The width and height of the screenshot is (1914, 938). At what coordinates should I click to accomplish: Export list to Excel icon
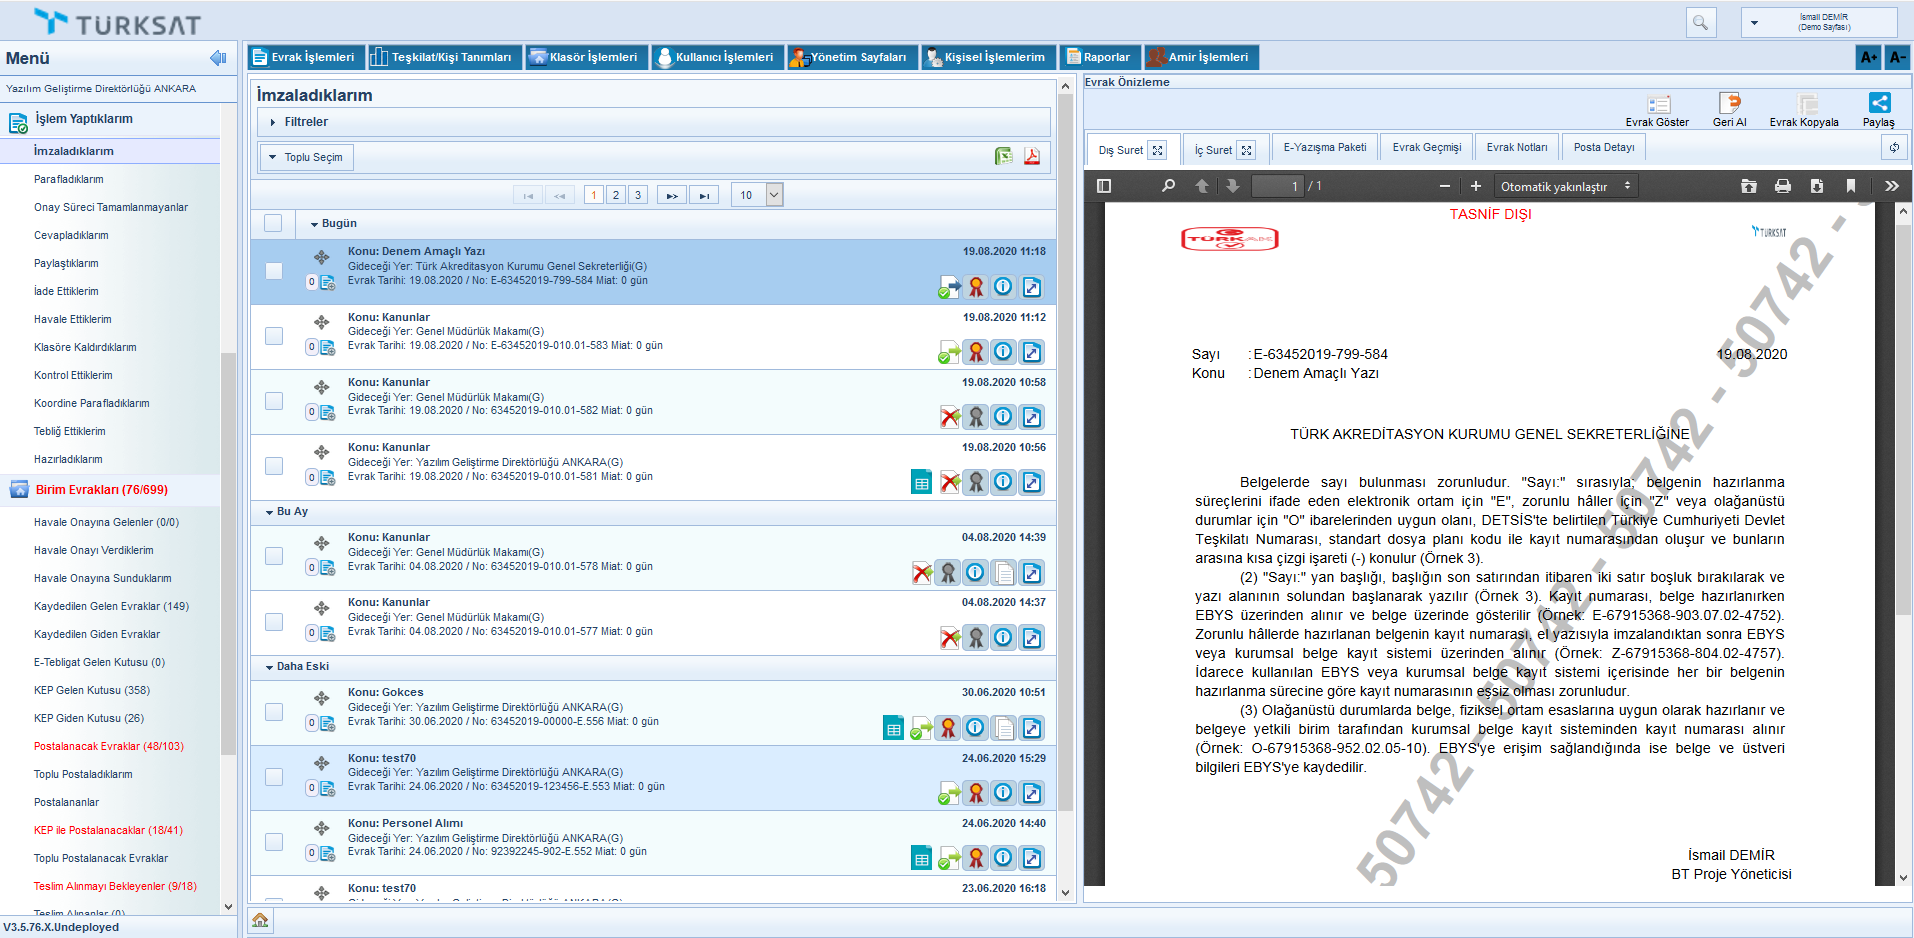coord(1003,156)
